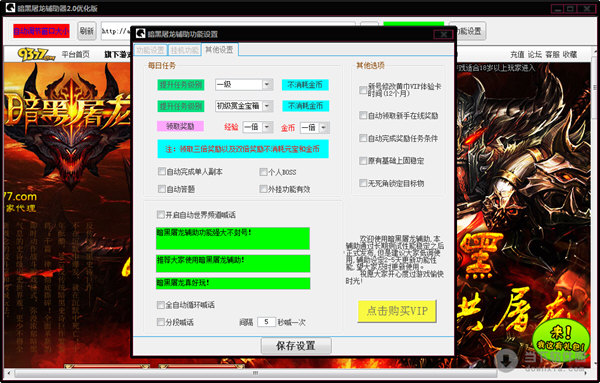Switch to the 挂机功能 tab
The height and width of the screenshot is (383, 600).
click(x=184, y=50)
